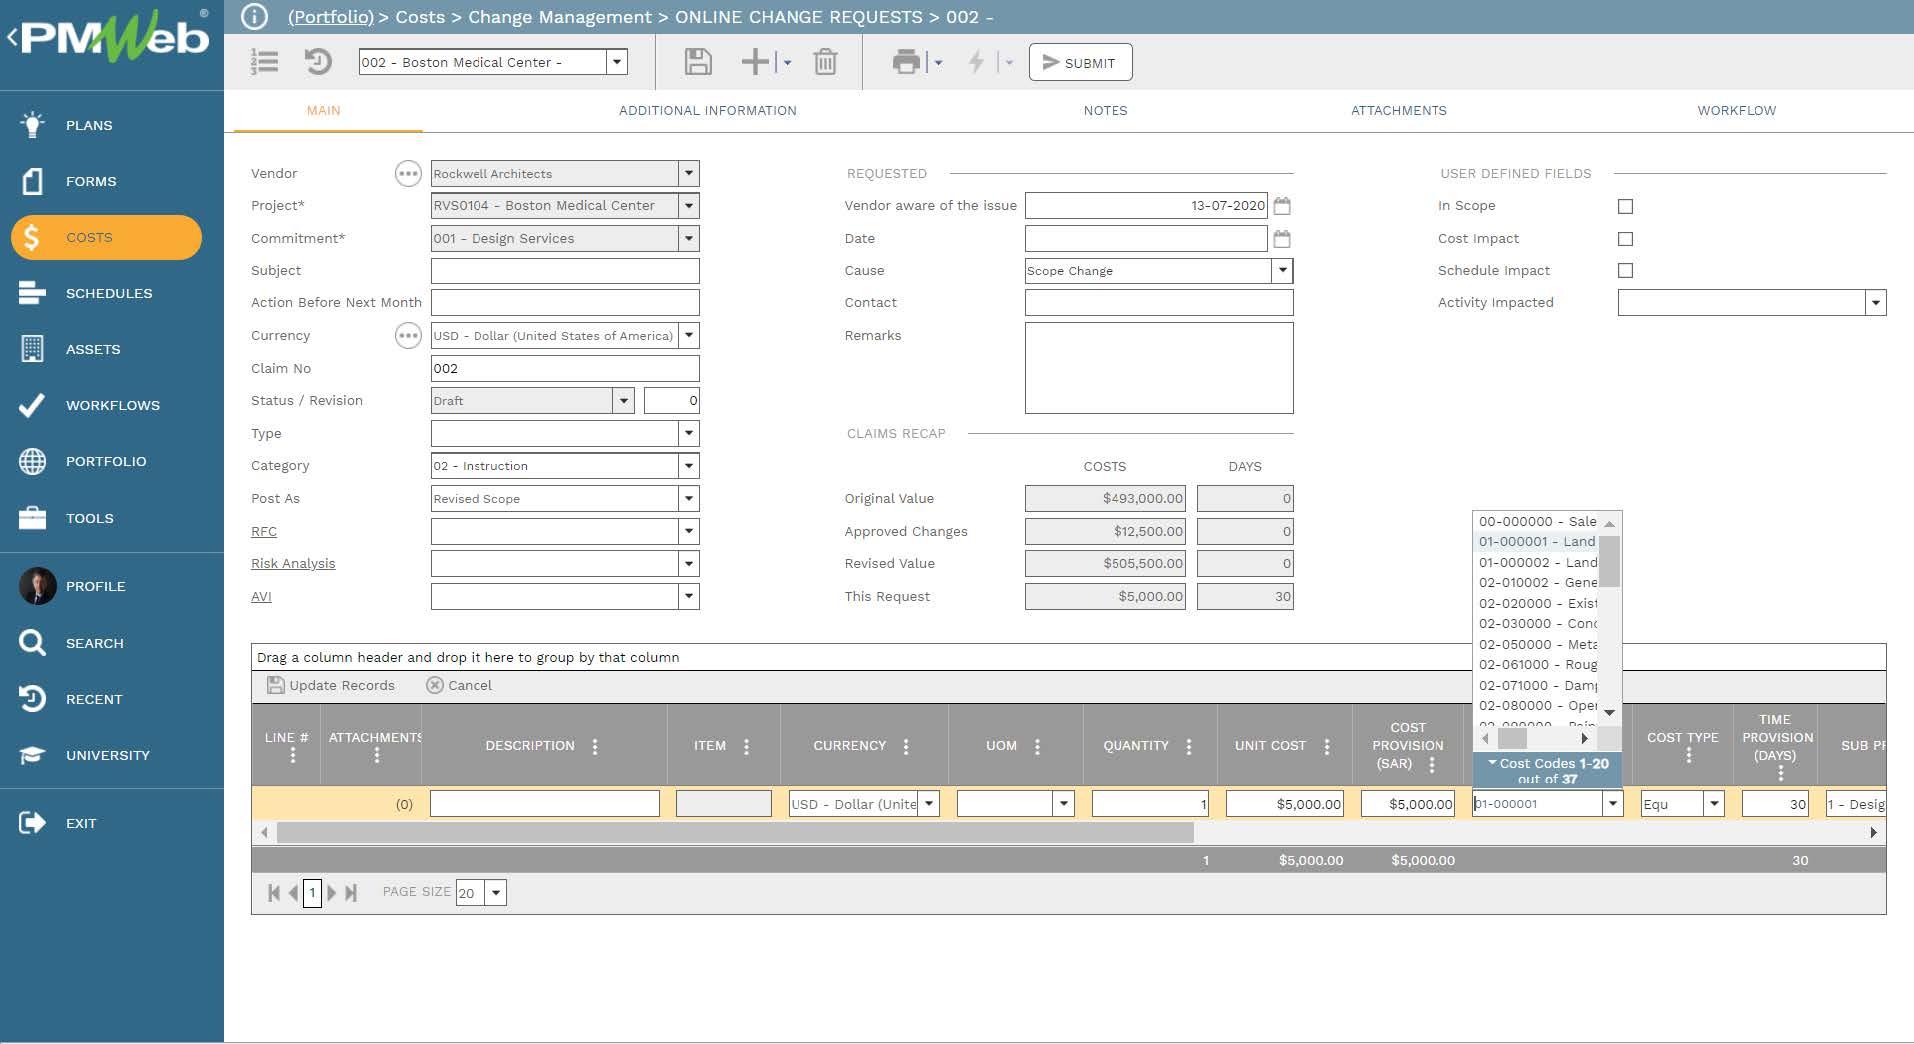Click cost code list horizontal scrollbar thumb

click(1512, 738)
